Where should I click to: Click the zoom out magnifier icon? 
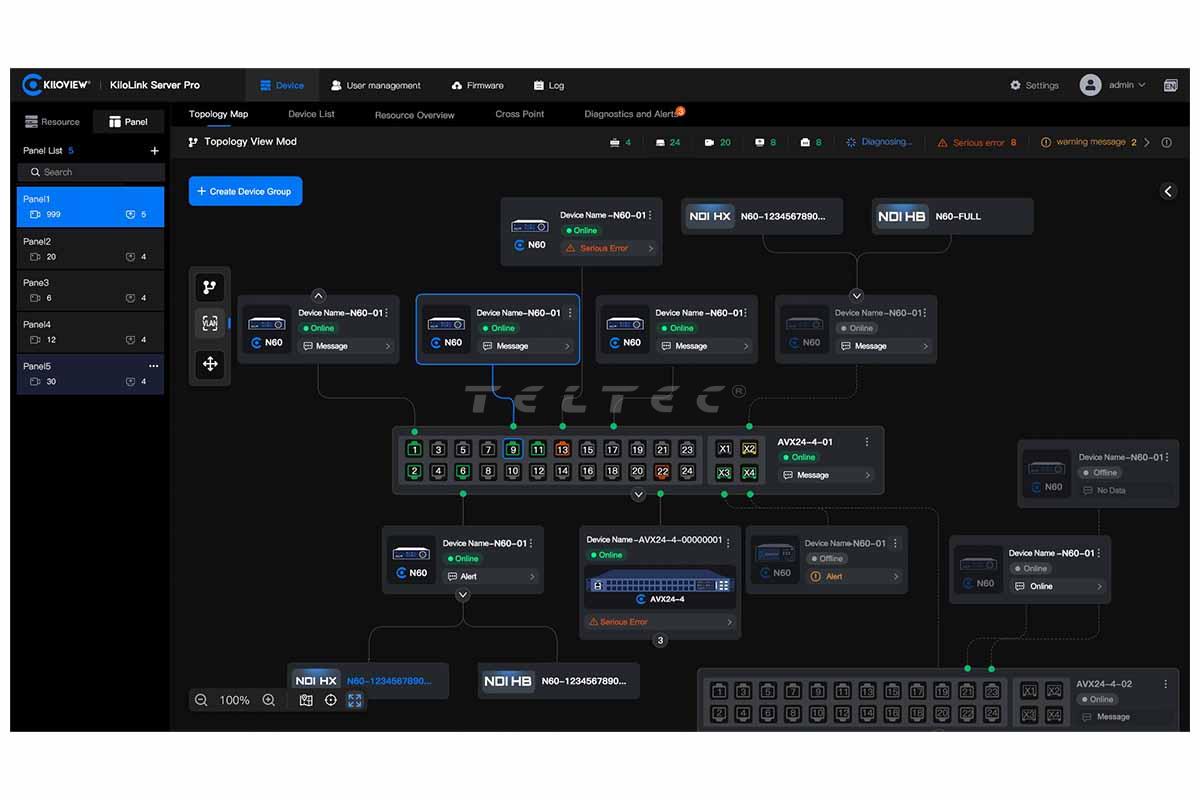(x=202, y=700)
